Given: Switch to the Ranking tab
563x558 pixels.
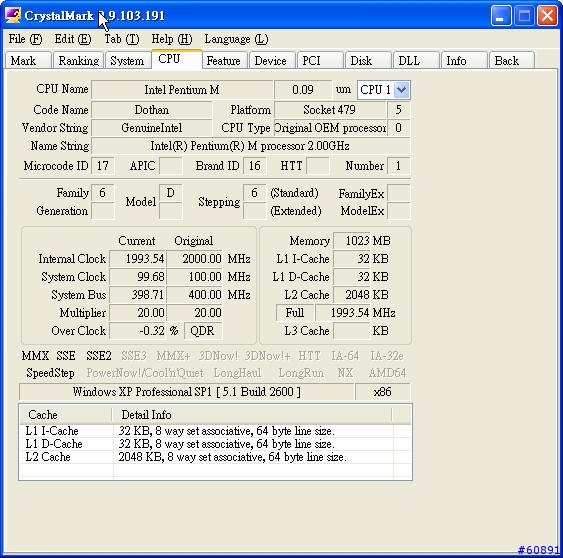Looking at the screenshot, I should coord(78,60).
